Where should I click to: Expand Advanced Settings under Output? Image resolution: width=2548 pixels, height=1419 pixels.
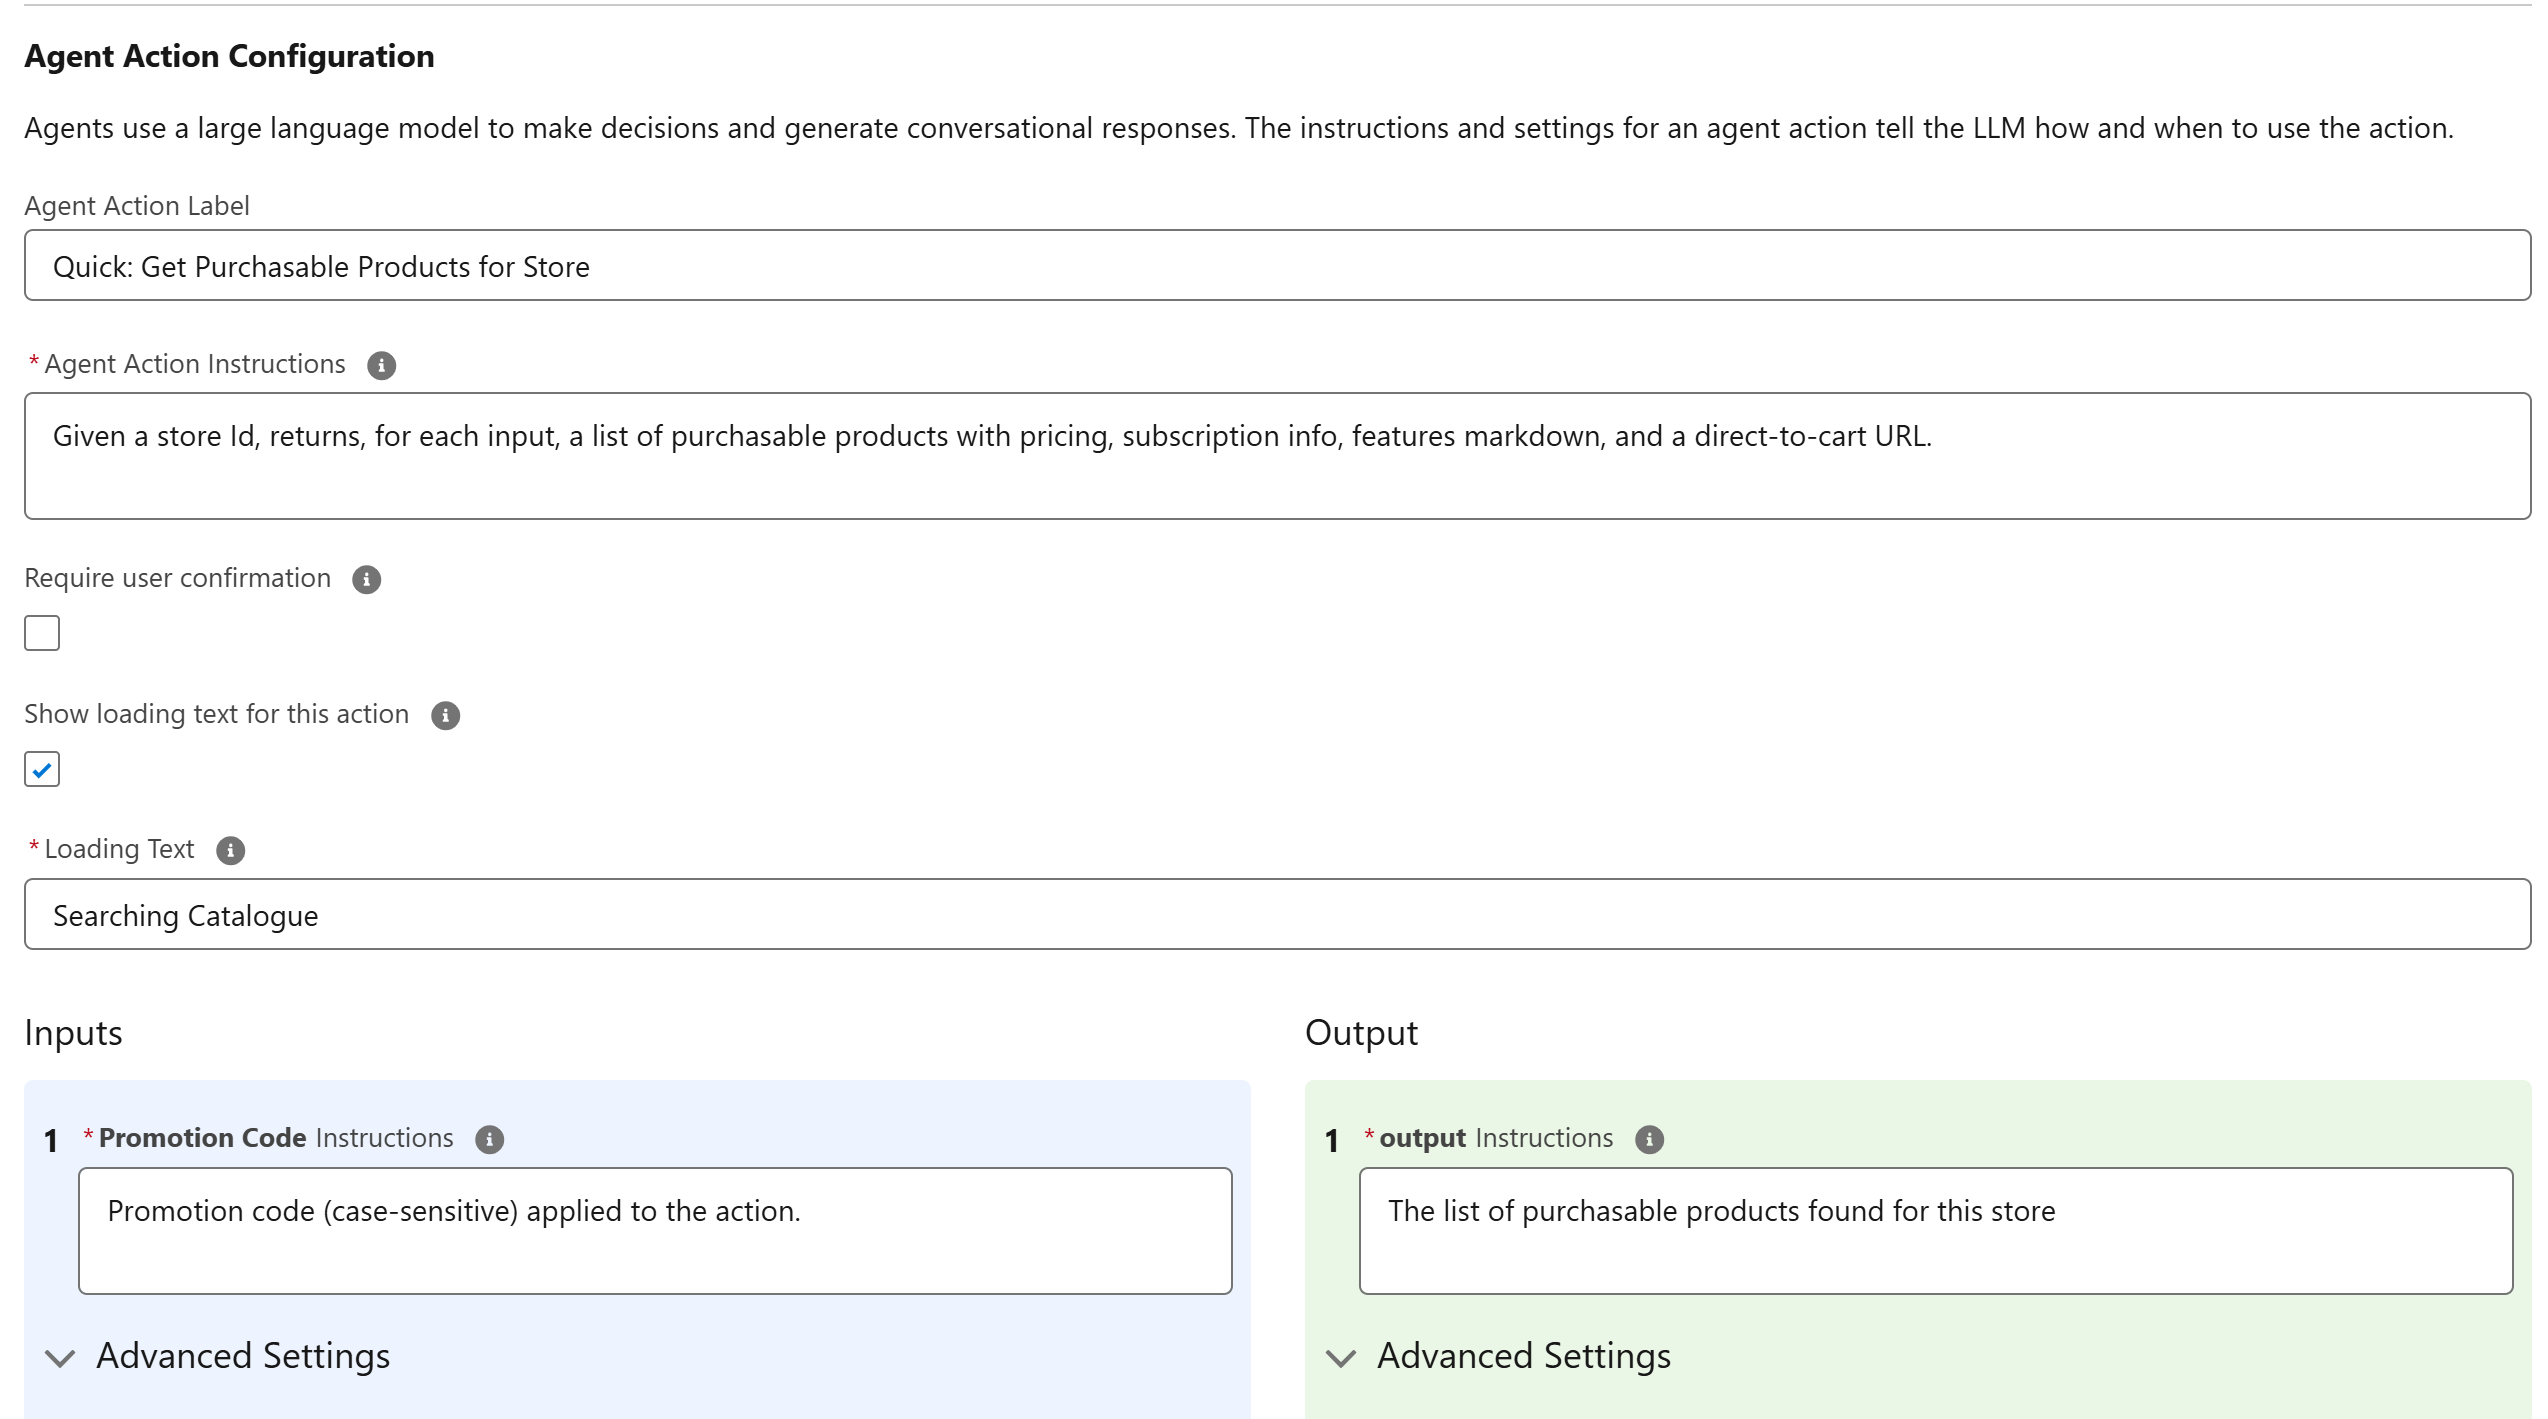(1523, 1356)
